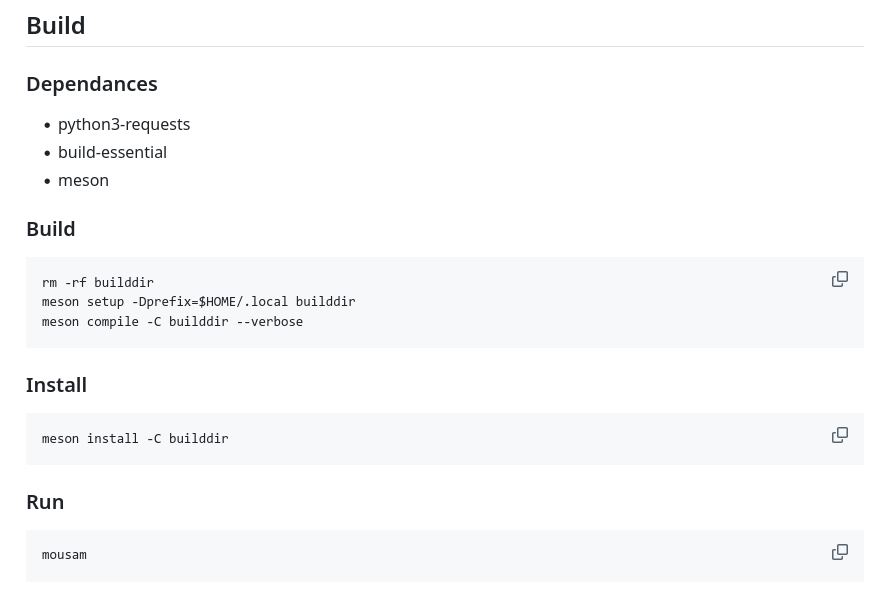
Task: Click the Dependances heading
Action: coord(92,84)
